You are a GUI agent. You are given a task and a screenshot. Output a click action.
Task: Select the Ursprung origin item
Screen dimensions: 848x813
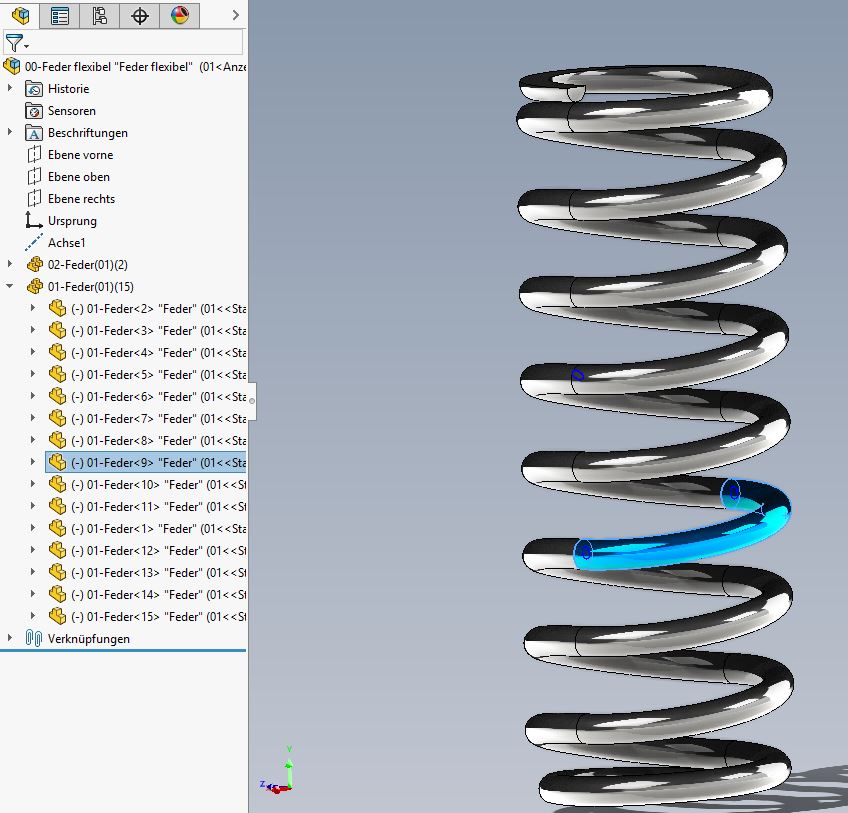(x=72, y=221)
